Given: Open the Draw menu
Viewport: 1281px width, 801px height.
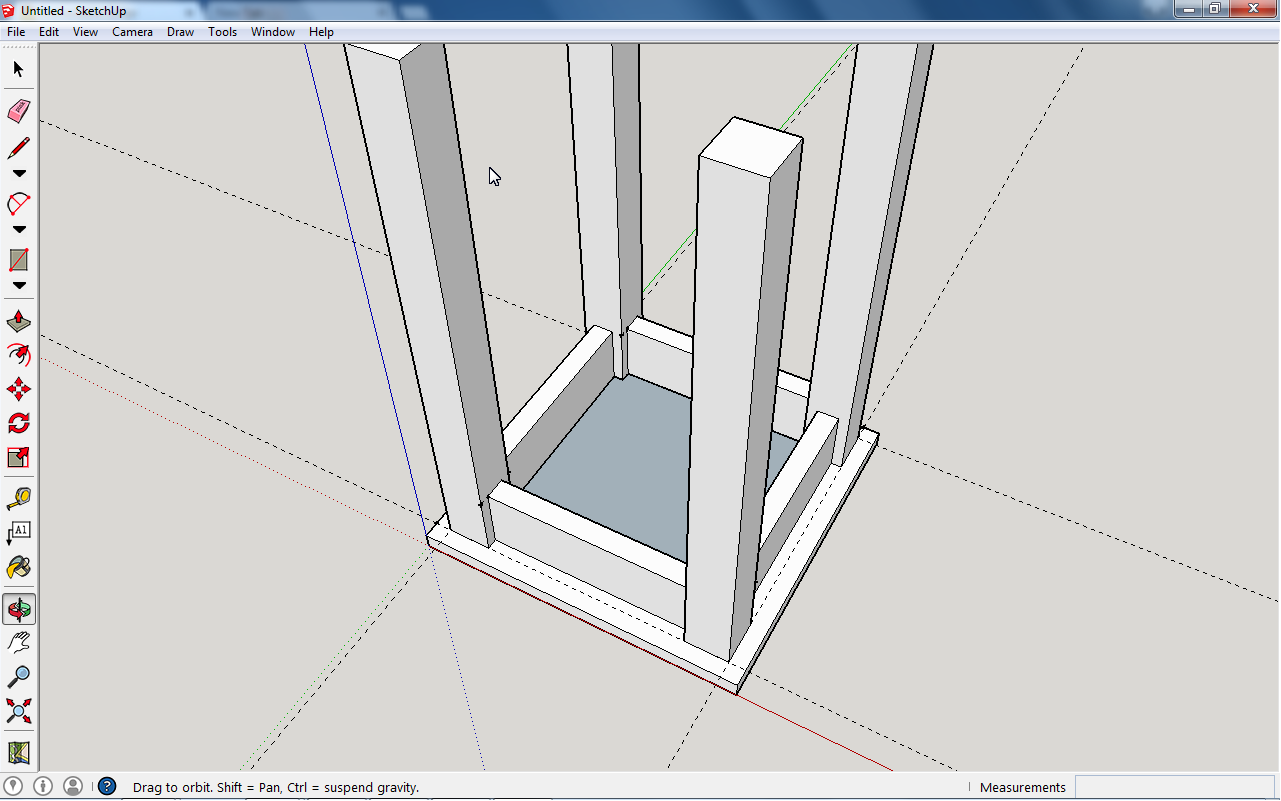Looking at the screenshot, I should (x=180, y=32).
